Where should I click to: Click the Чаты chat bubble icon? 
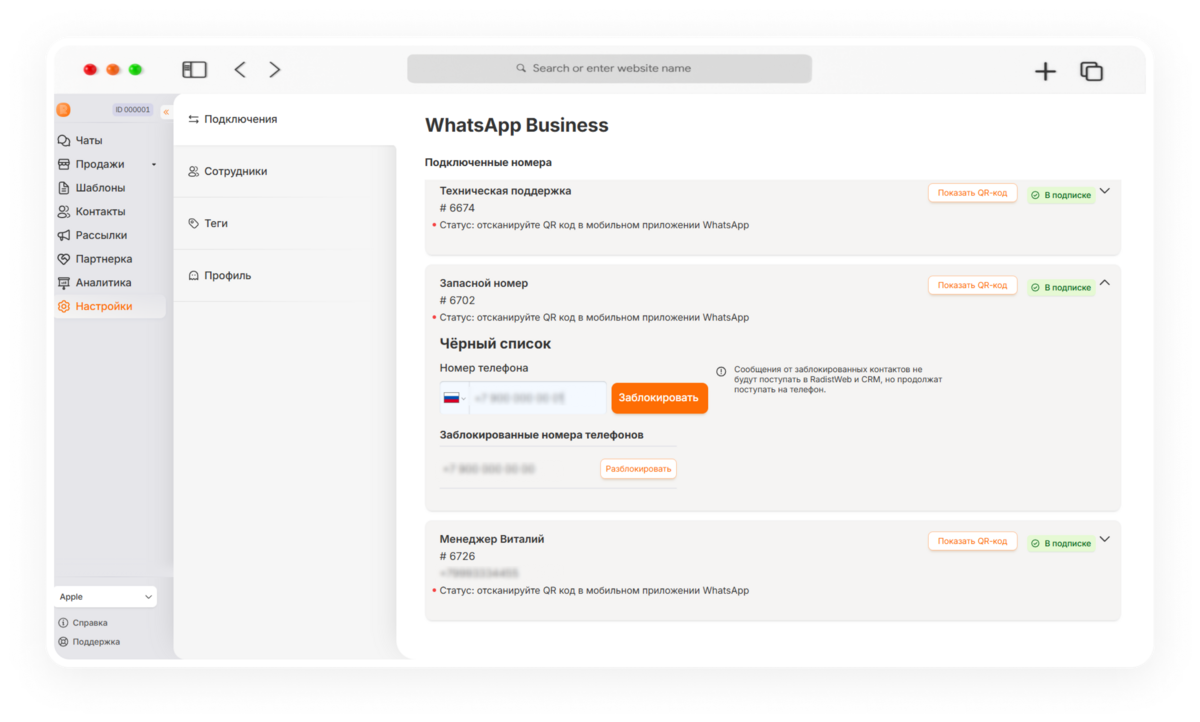(64, 141)
